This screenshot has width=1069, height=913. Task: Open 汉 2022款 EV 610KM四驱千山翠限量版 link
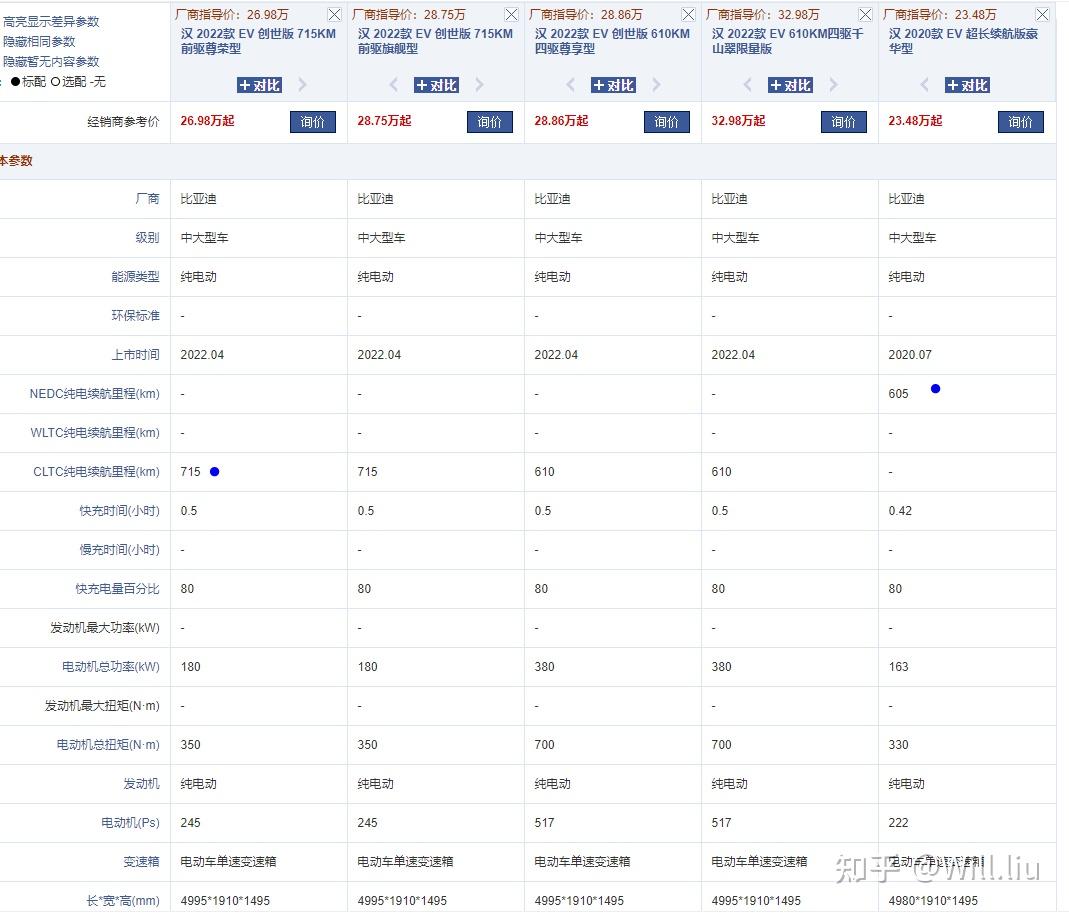click(x=787, y=41)
